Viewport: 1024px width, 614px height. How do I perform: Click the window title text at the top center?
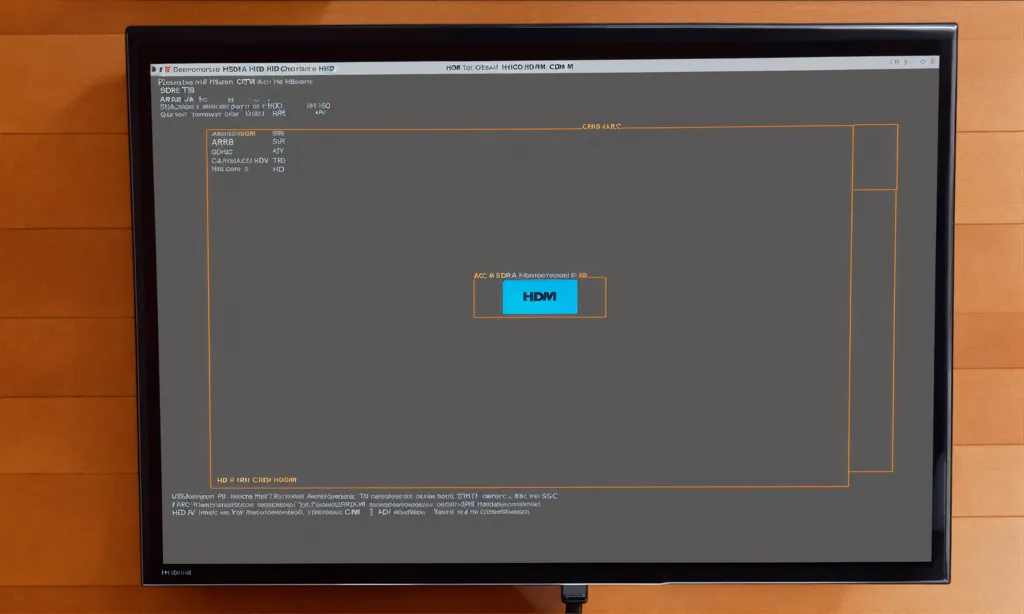tap(509, 68)
